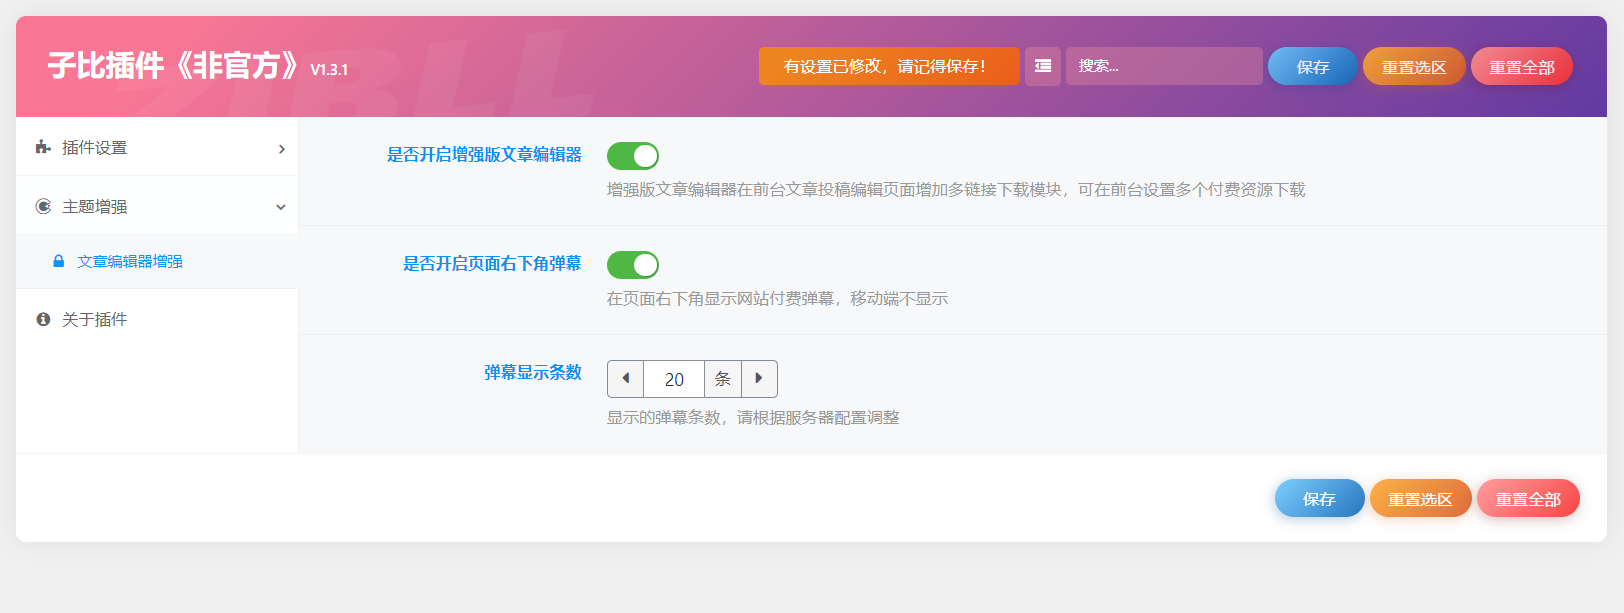
Task: Click the top 重置选区 button in header
Action: tap(1414, 66)
